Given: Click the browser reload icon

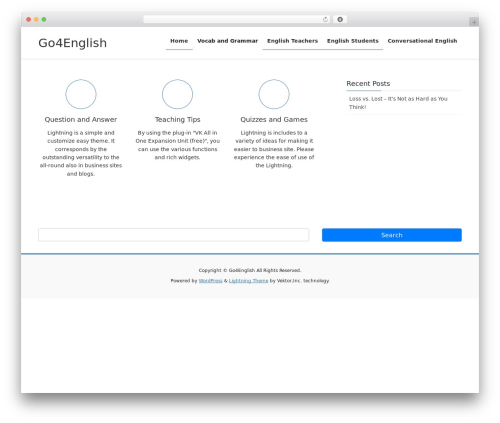Looking at the screenshot, I should point(325,20).
